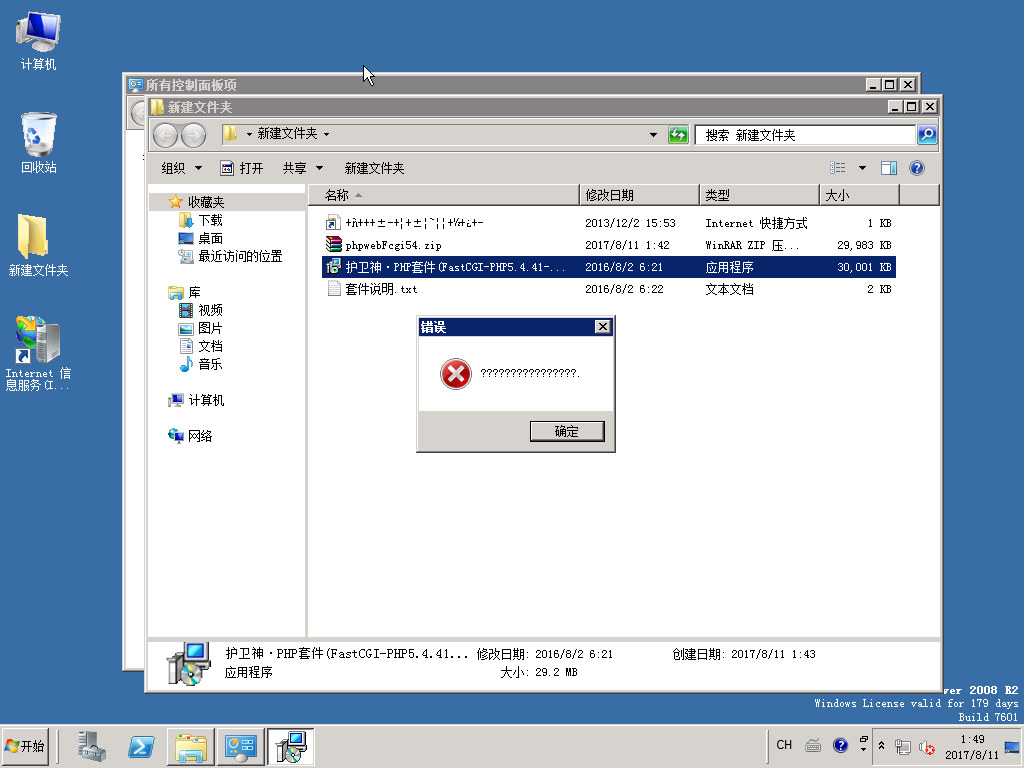The width and height of the screenshot is (1024, 768).
Task: Select 桌面 in navigation pane
Action: [x=210, y=238]
